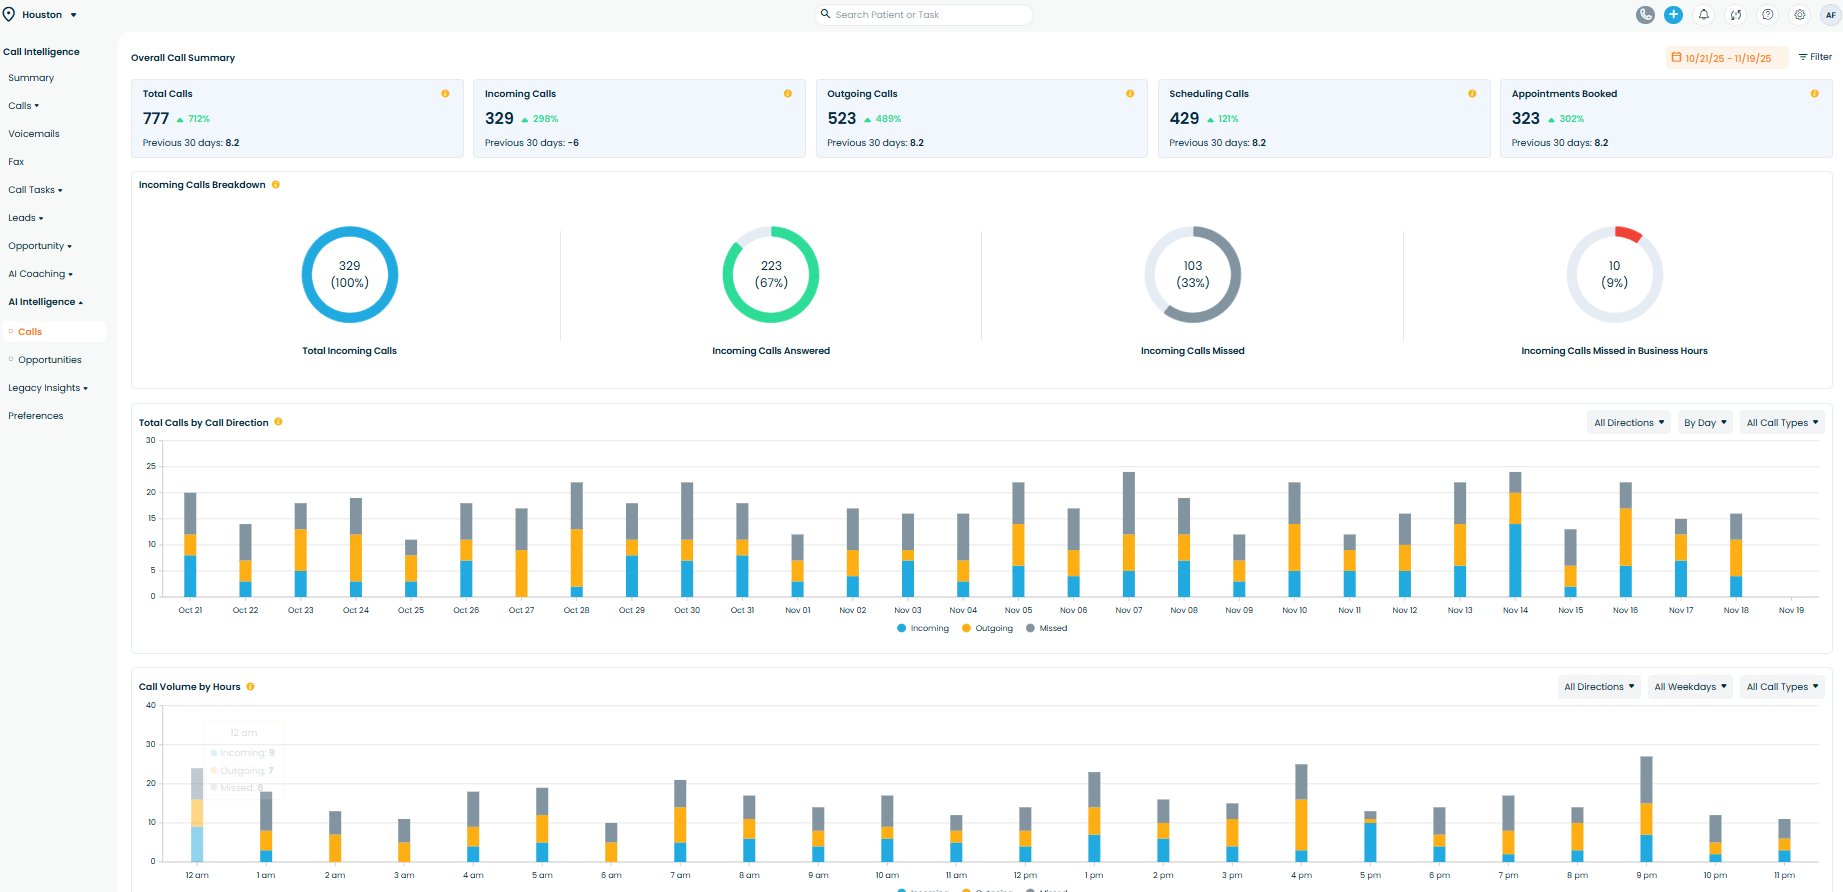Open the By Day dropdown
The image size is (1843, 892).
1704,423
